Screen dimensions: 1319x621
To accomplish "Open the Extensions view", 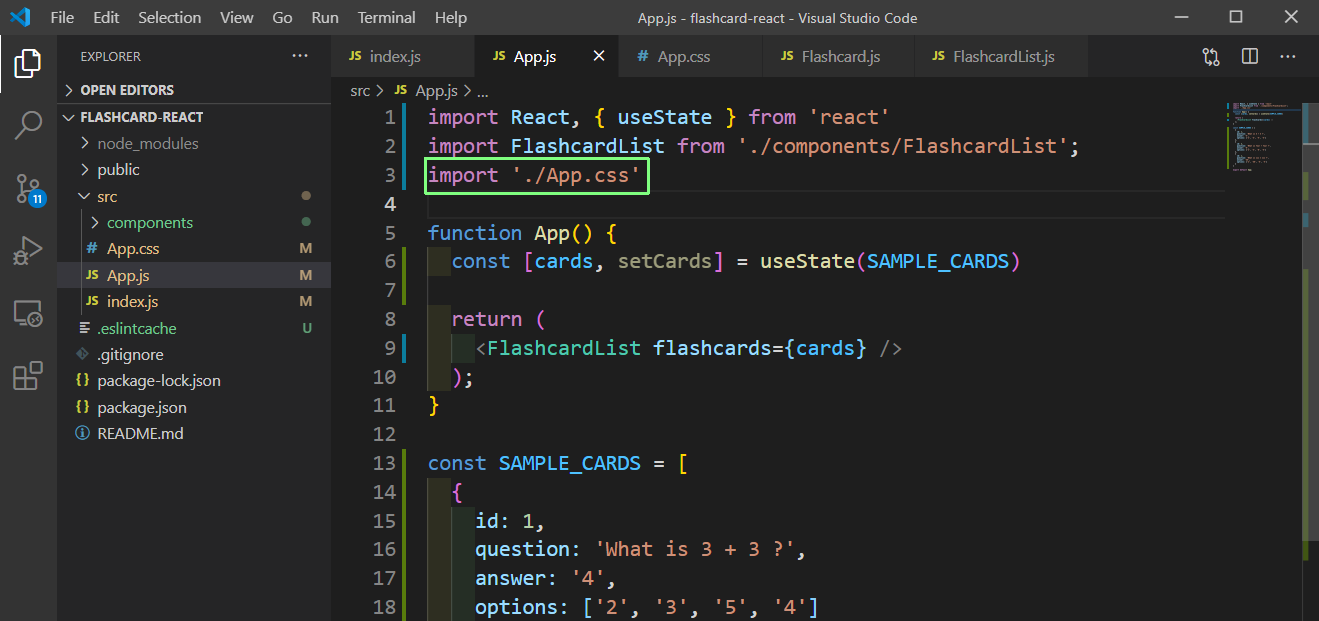I will pyautogui.click(x=28, y=376).
